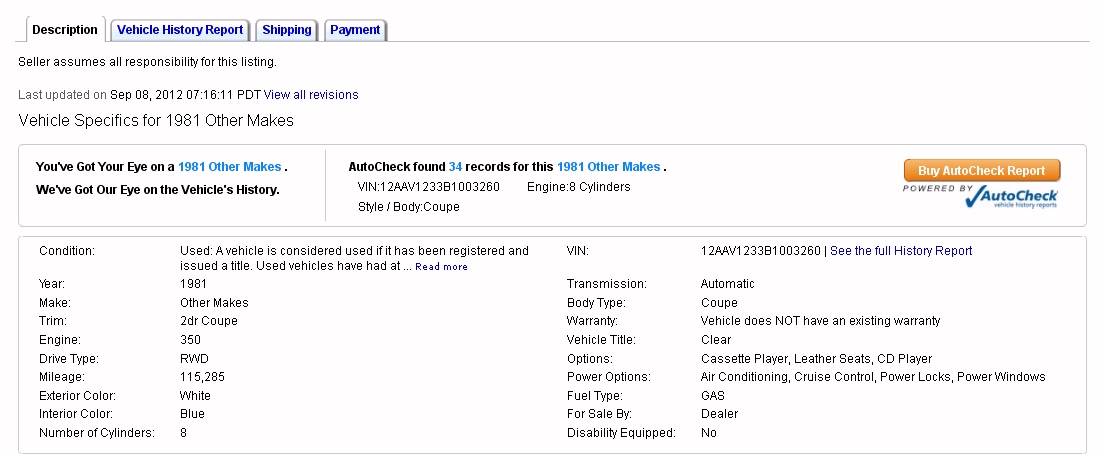1098x456 pixels.
Task: Open the View all revisions link
Action: [x=311, y=95]
